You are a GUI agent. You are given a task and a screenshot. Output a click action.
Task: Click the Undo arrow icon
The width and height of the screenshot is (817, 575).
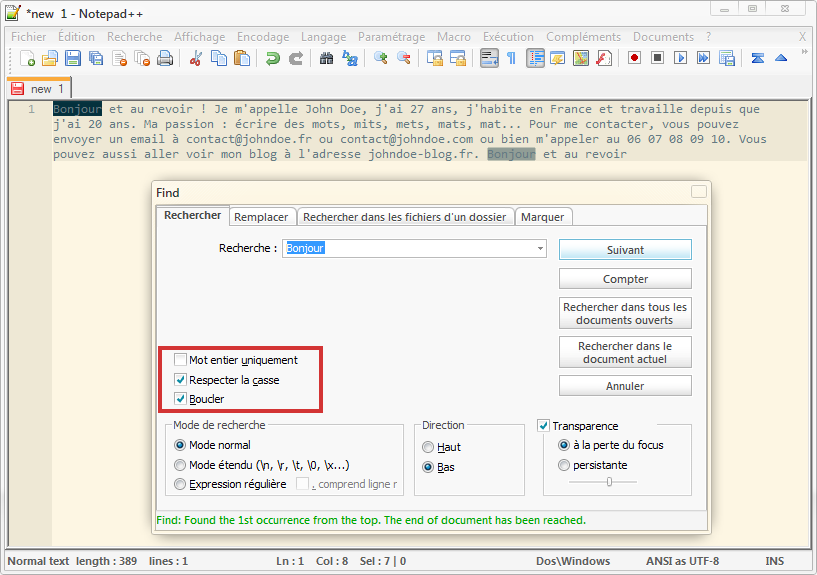pos(273,58)
